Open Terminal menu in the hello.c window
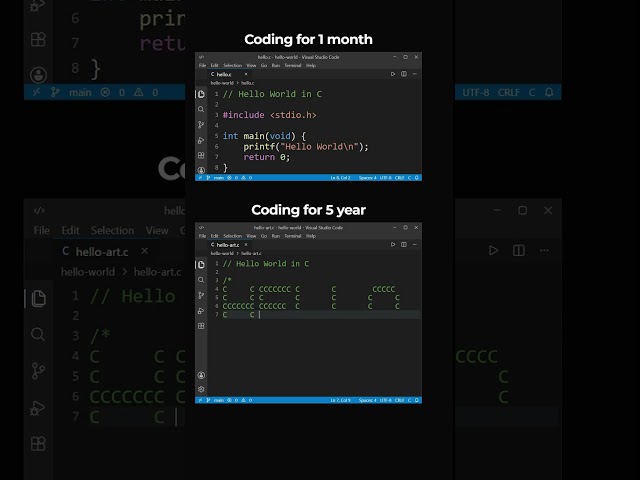 (293, 65)
